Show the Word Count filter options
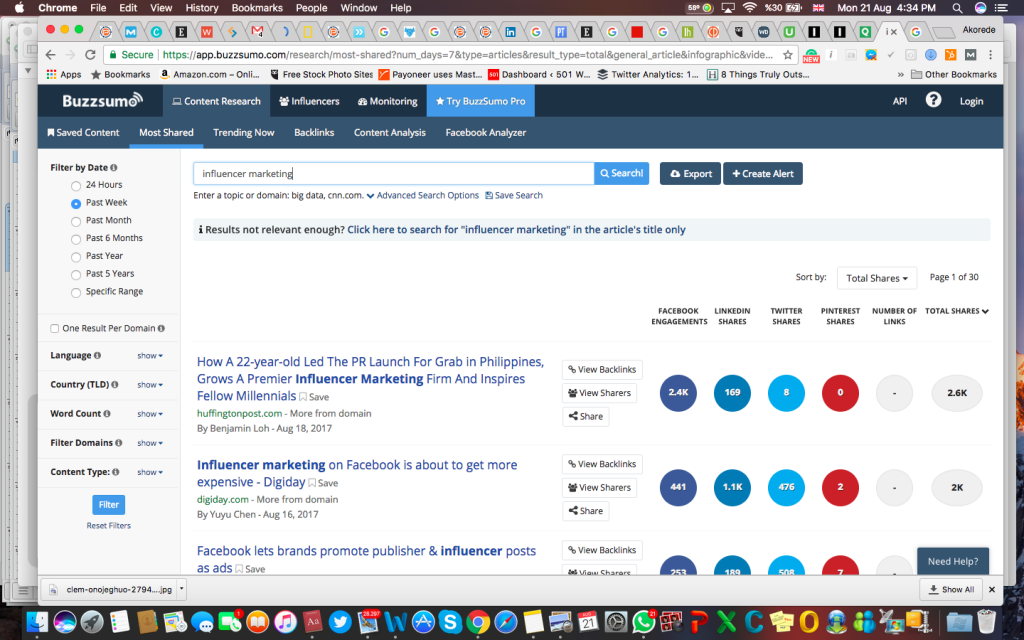Image resolution: width=1024 pixels, height=640 pixels. [x=150, y=413]
